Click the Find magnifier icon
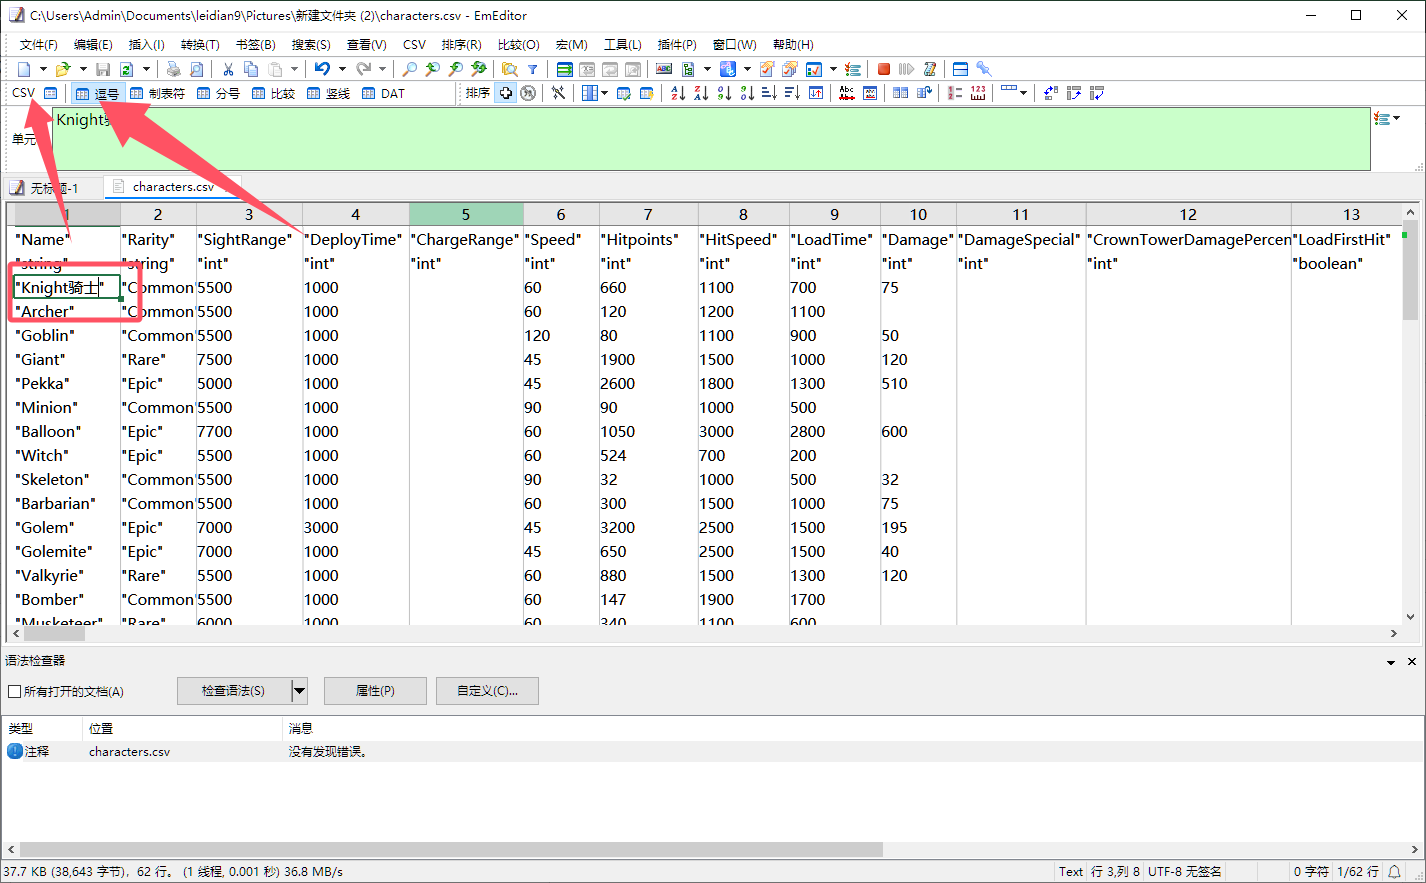This screenshot has width=1426, height=883. coord(409,69)
